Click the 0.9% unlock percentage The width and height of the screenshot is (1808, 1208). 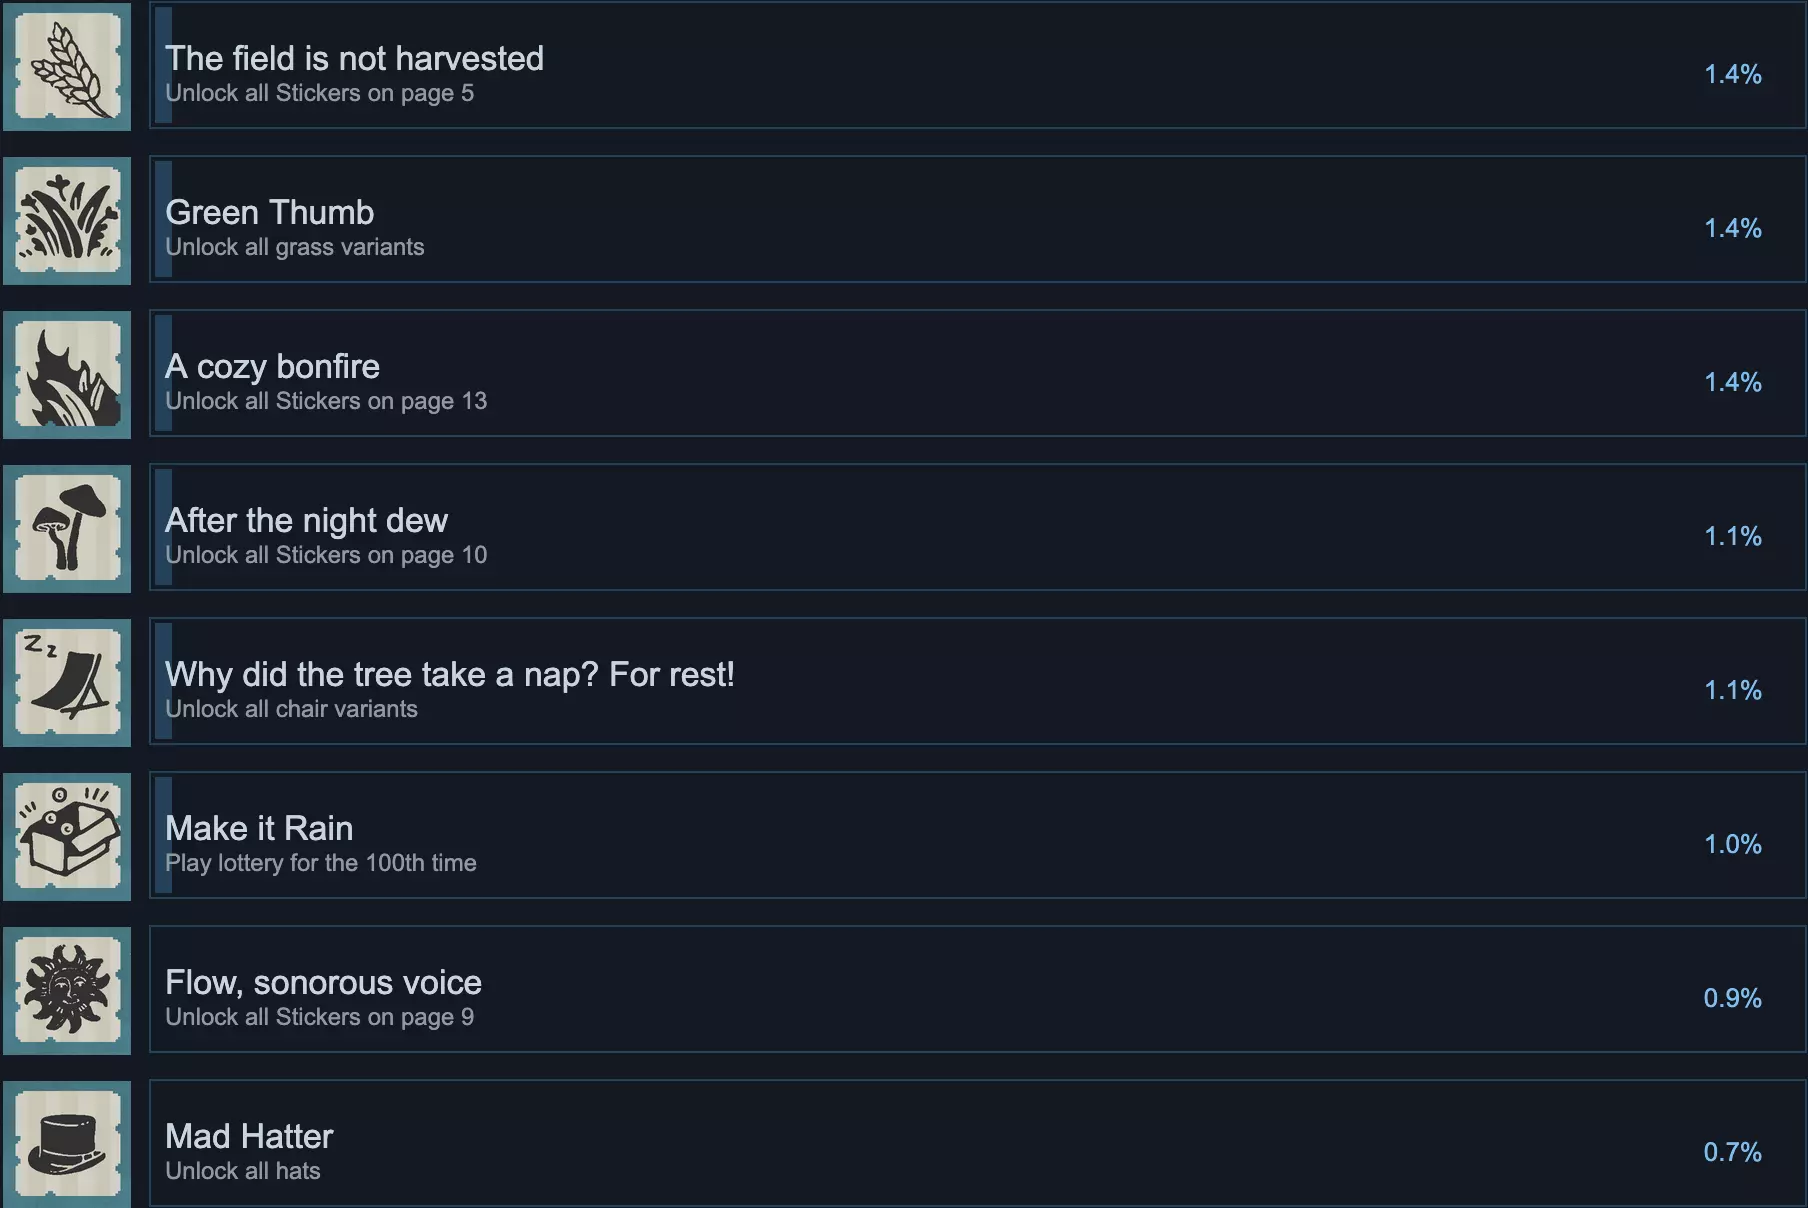pyautogui.click(x=1732, y=998)
